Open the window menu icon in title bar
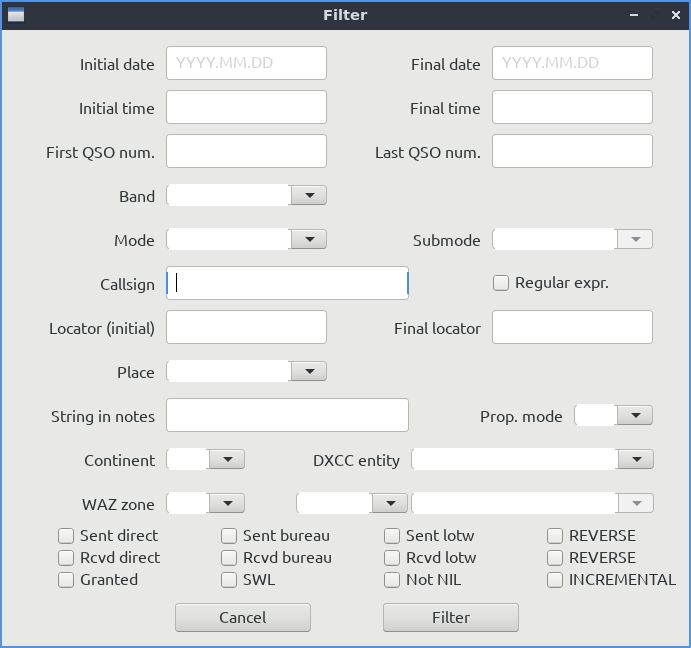691x648 pixels. pyautogui.click(x=16, y=15)
